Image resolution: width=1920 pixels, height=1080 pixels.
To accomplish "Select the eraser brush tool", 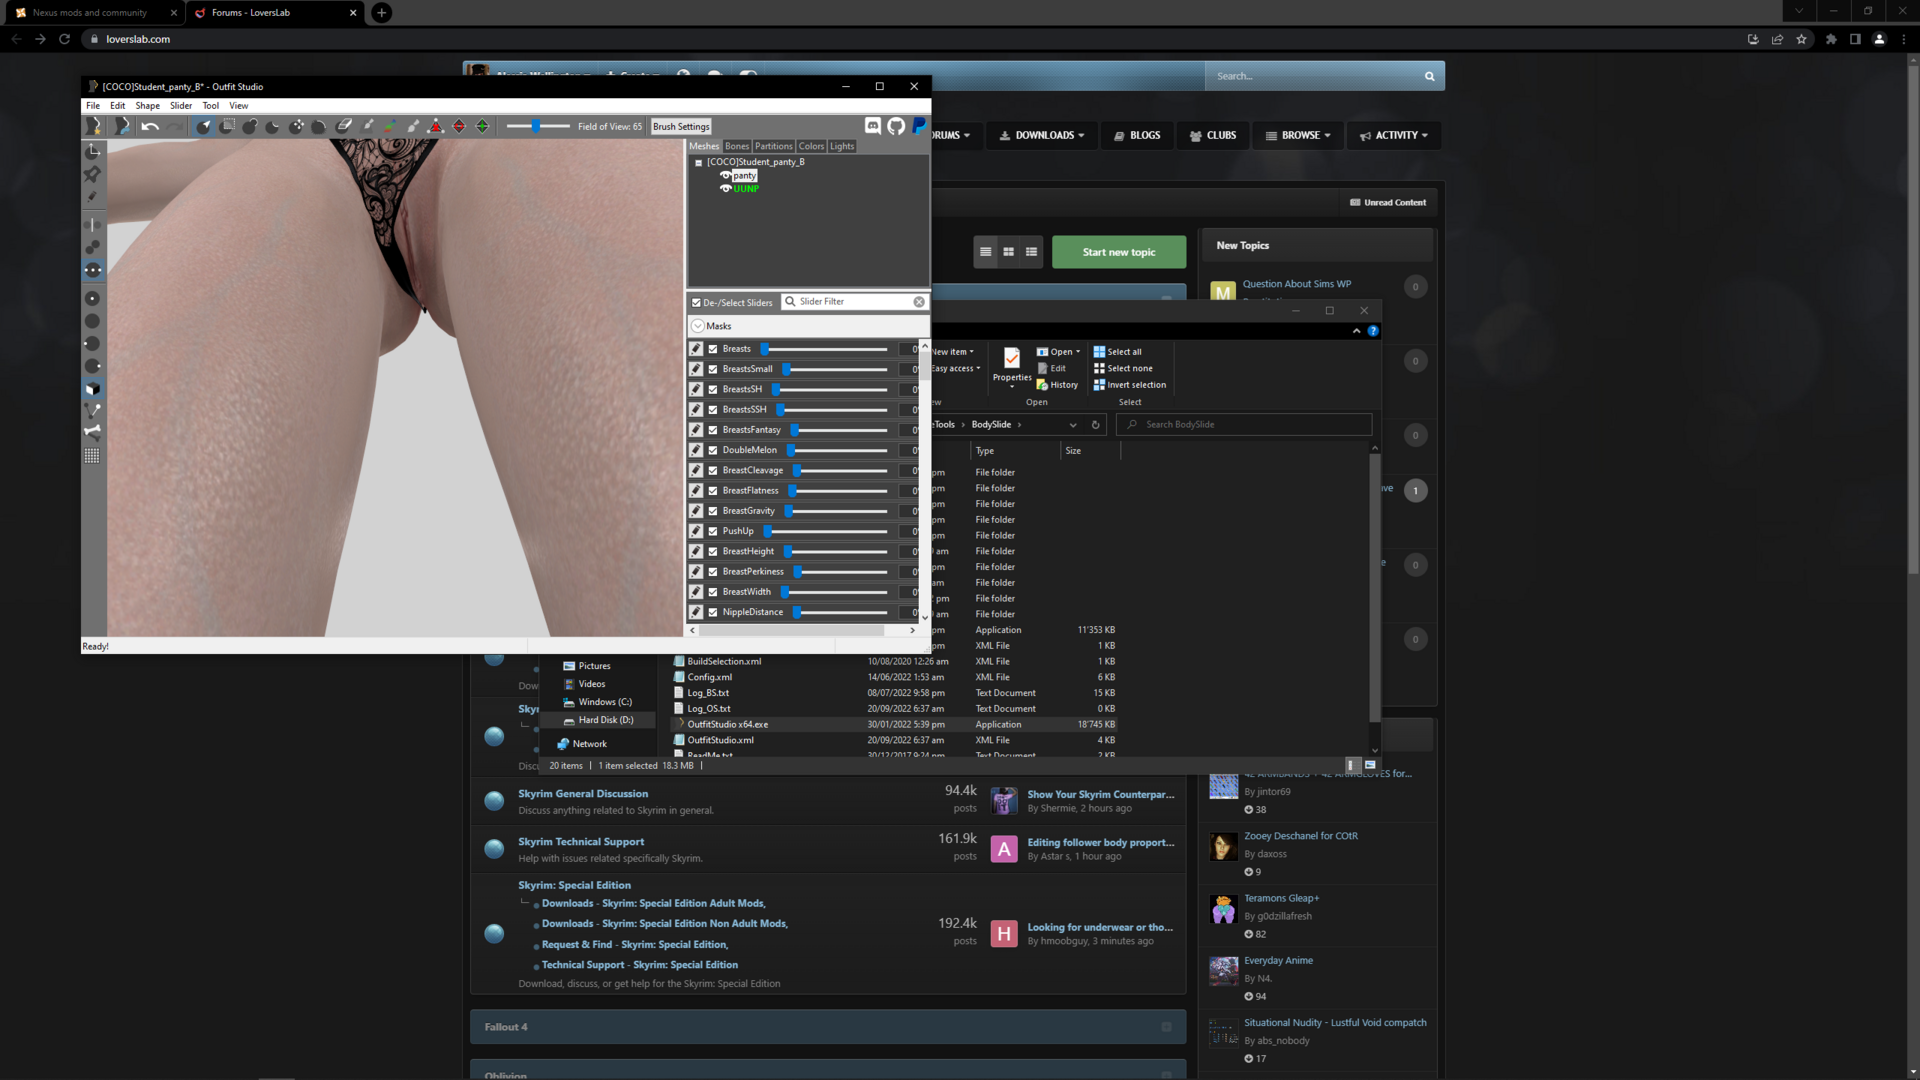I will click(344, 127).
